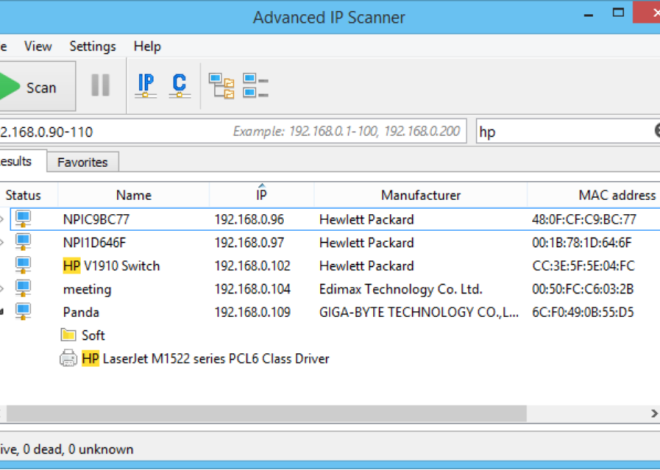This screenshot has height=470, width=660.
Task: Select the NPIC9BC77 device name
Action: point(96,219)
